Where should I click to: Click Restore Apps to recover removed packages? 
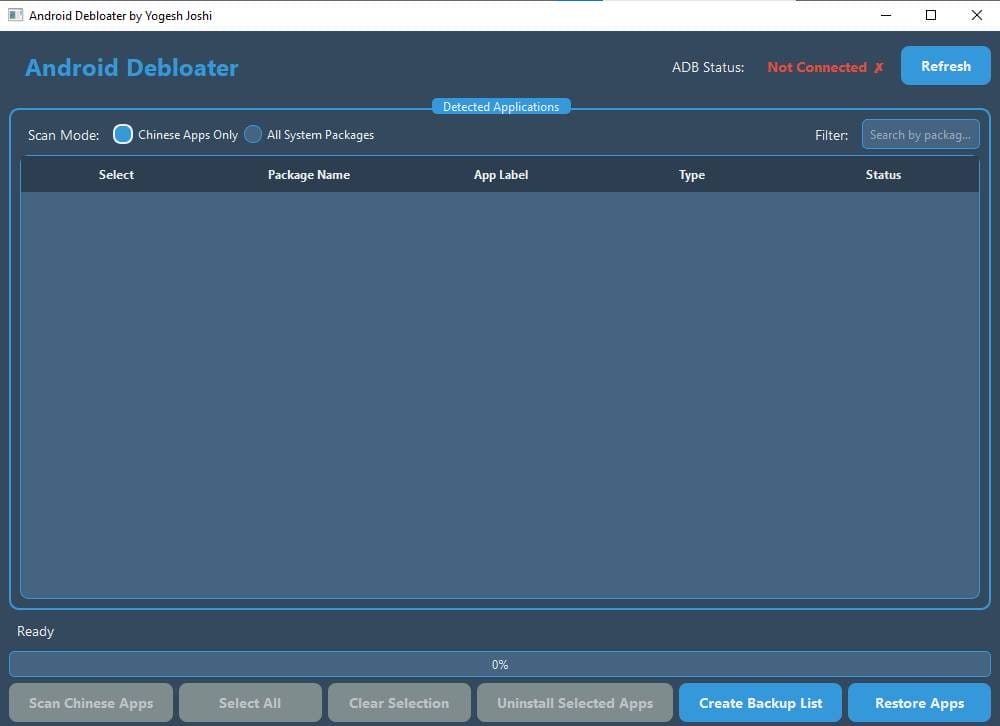(918, 702)
